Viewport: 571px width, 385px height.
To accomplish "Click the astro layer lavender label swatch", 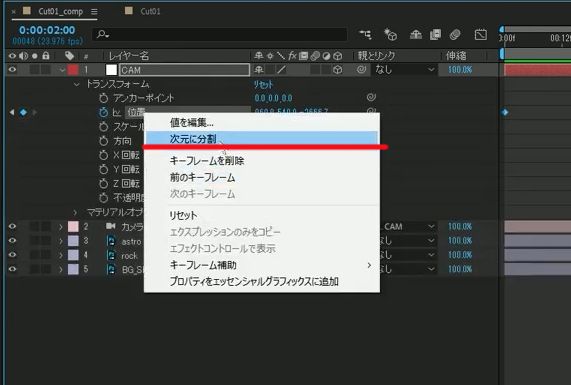I will (x=73, y=241).
